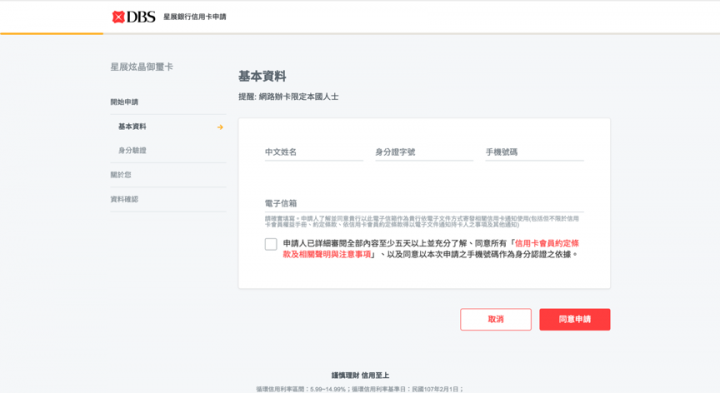Focus the 身分證字號 input field

coord(424,152)
